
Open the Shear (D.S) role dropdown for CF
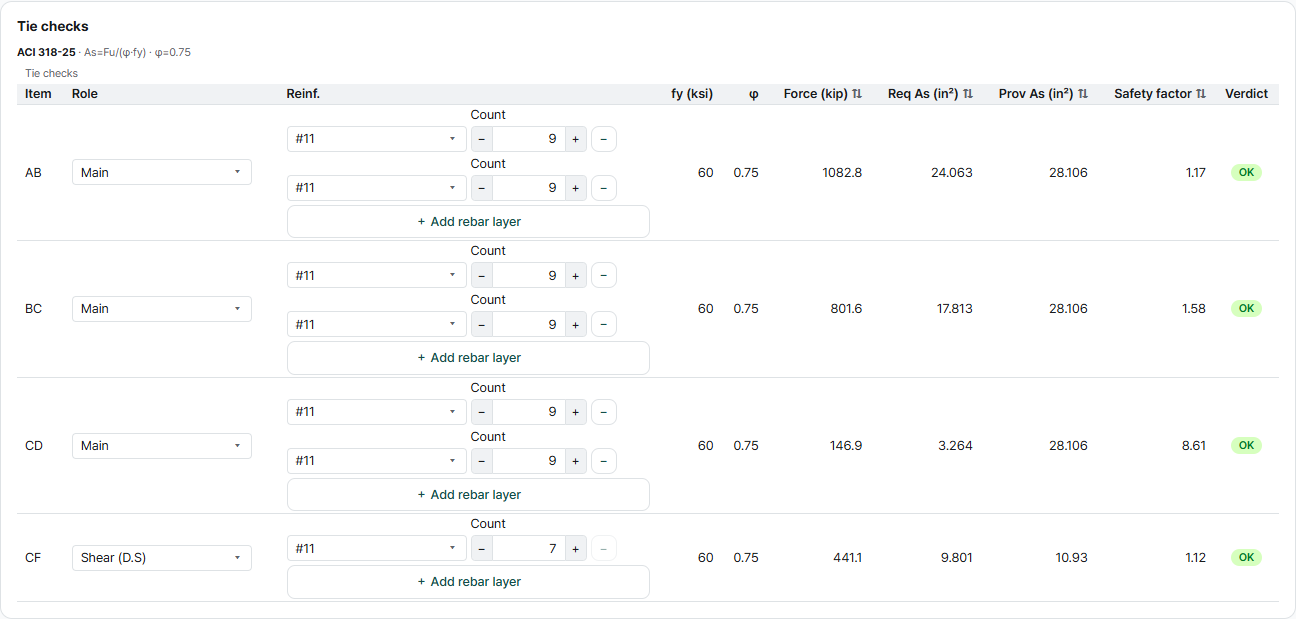[x=162, y=558]
